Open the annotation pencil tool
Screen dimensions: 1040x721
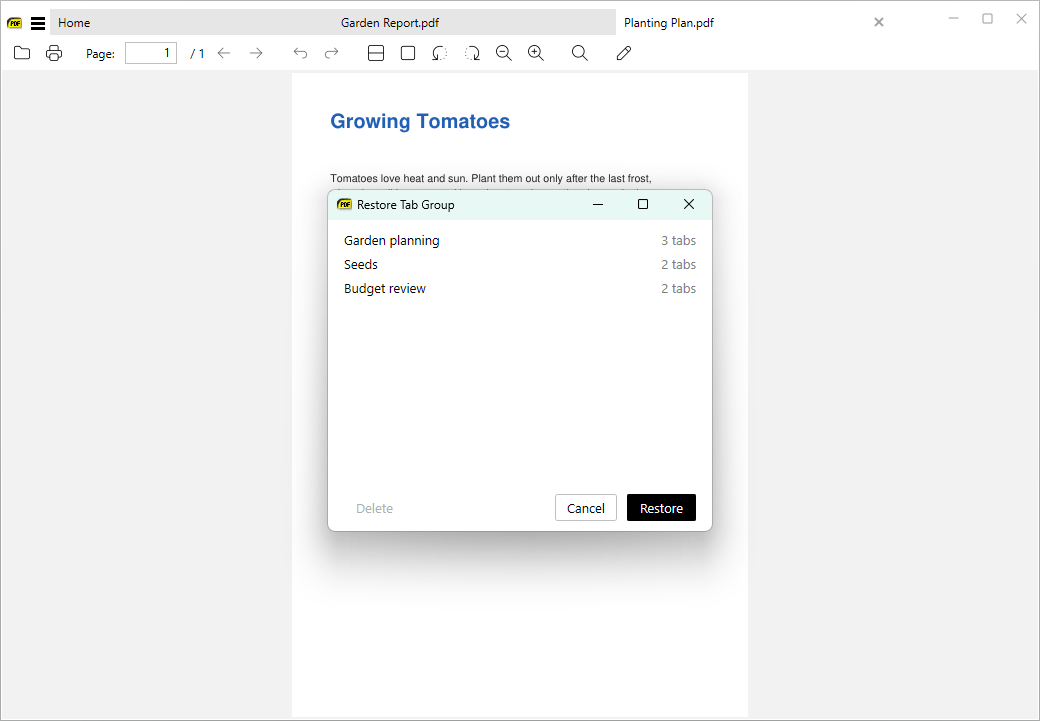[623, 53]
